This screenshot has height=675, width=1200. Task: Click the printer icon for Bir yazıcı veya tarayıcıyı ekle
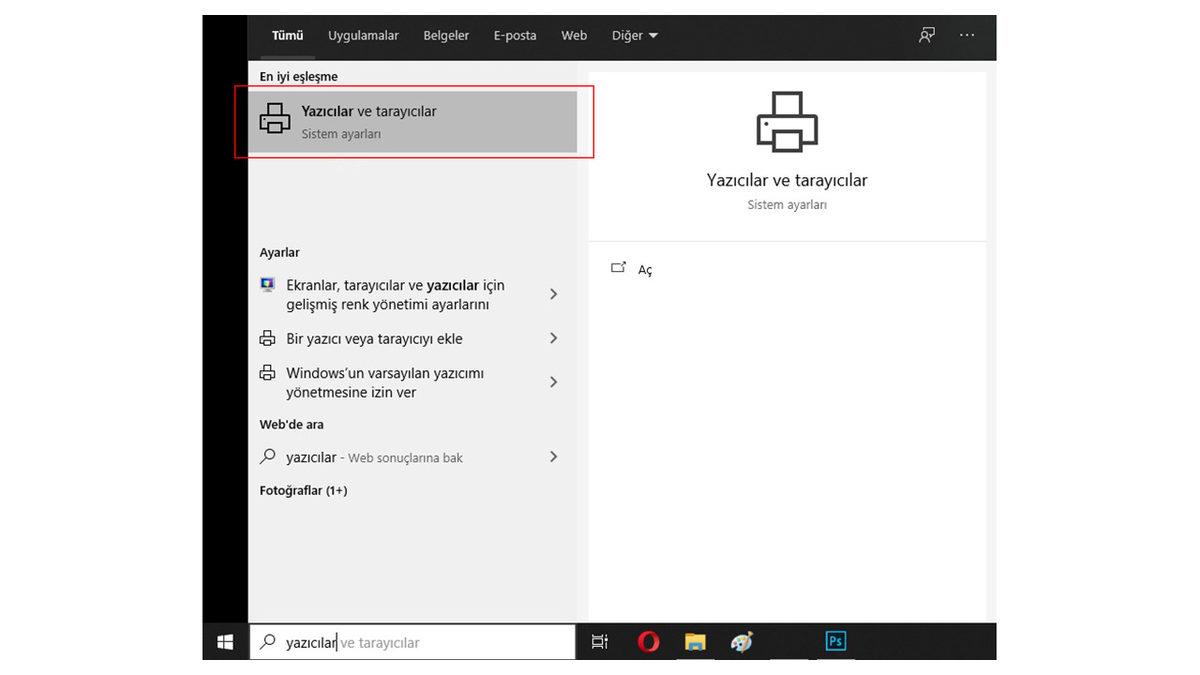pos(266,338)
